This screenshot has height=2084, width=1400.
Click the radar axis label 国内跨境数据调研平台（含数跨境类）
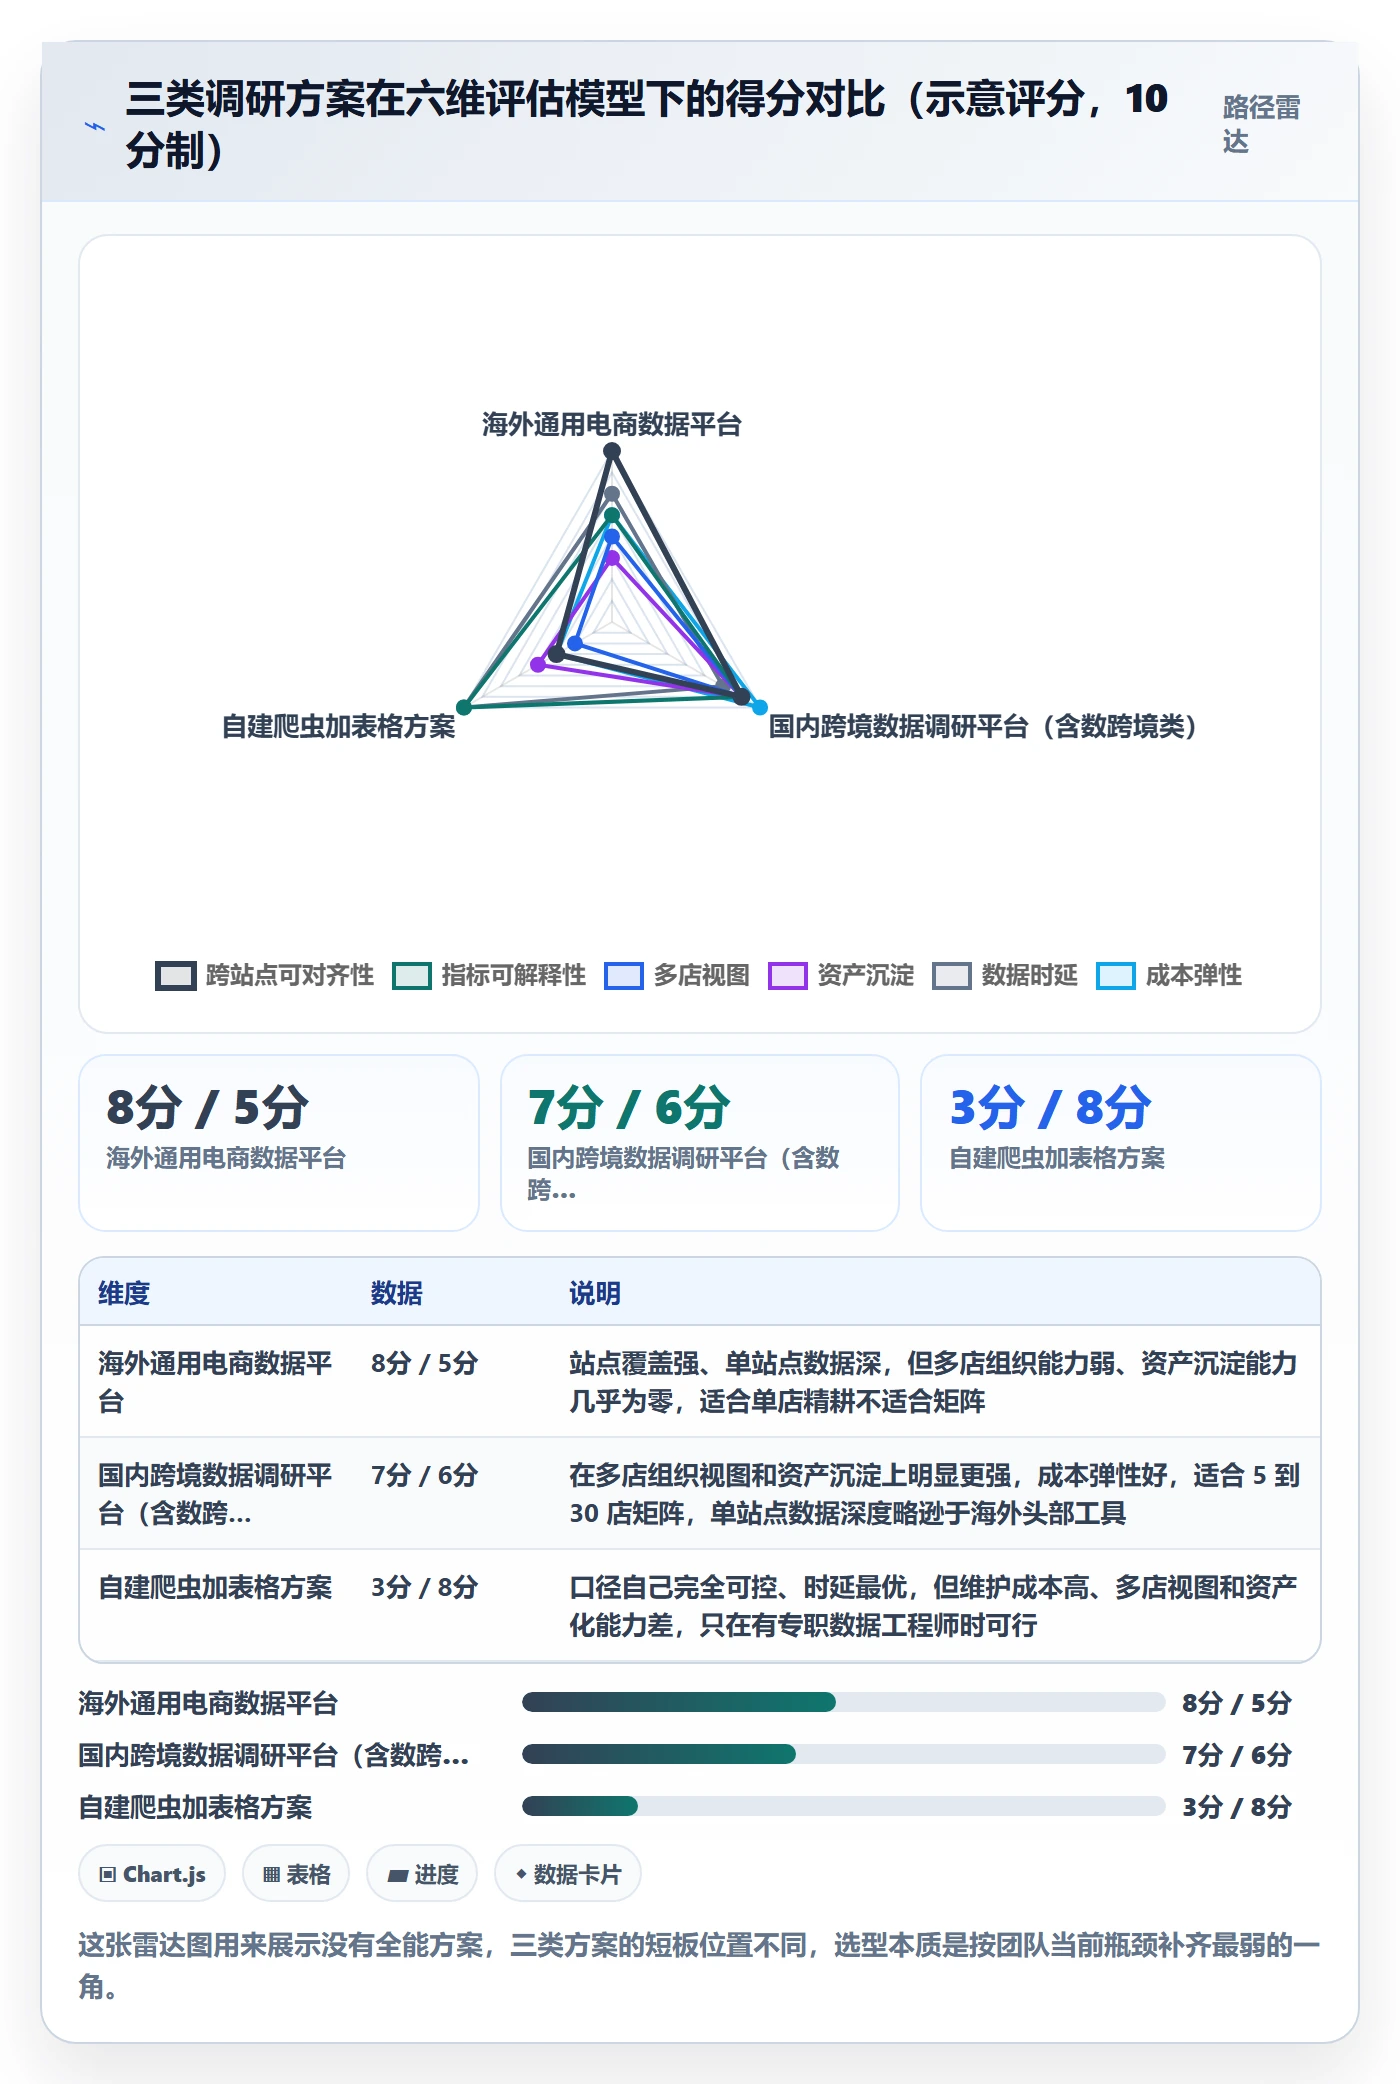tap(983, 726)
